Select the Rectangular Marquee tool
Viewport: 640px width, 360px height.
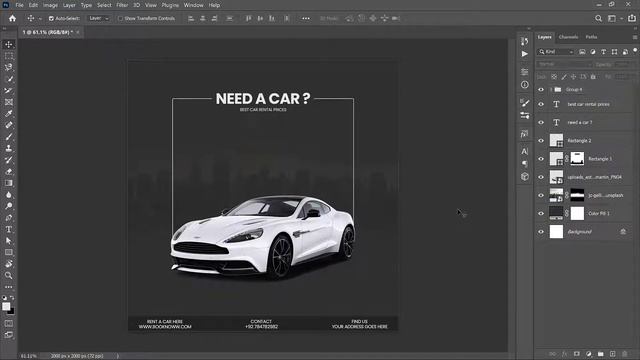(x=9, y=56)
